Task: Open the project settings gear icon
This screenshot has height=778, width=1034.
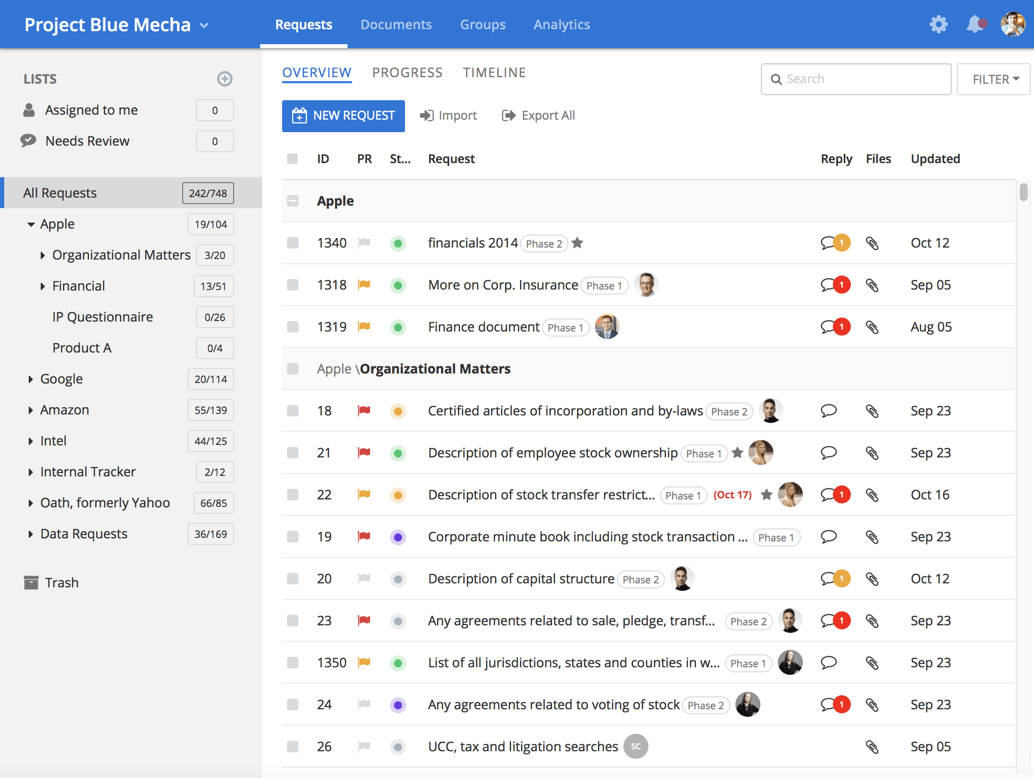Action: 938,24
